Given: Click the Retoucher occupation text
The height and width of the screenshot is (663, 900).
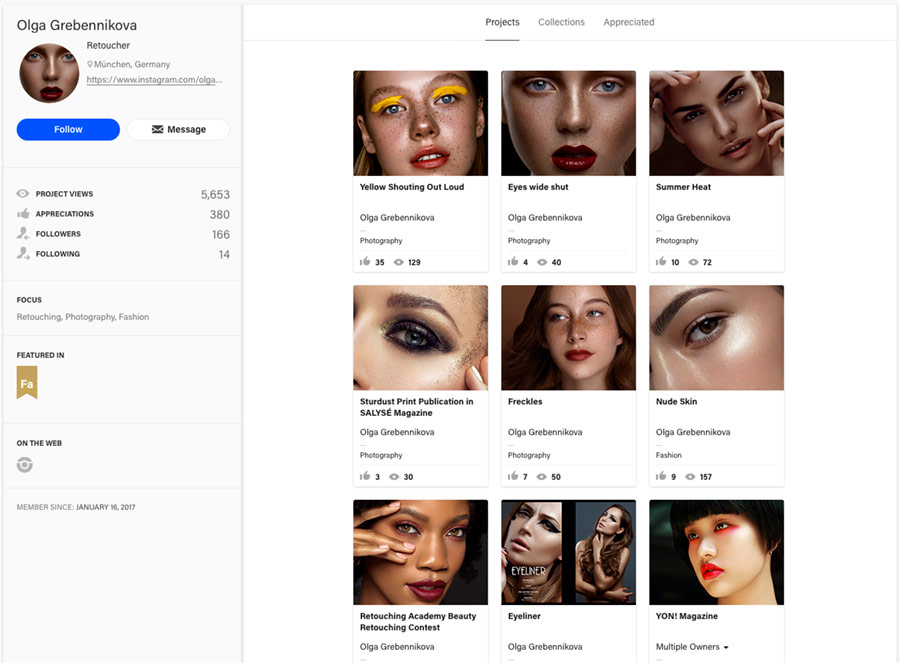Looking at the screenshot, I should [x=108, y=45].
